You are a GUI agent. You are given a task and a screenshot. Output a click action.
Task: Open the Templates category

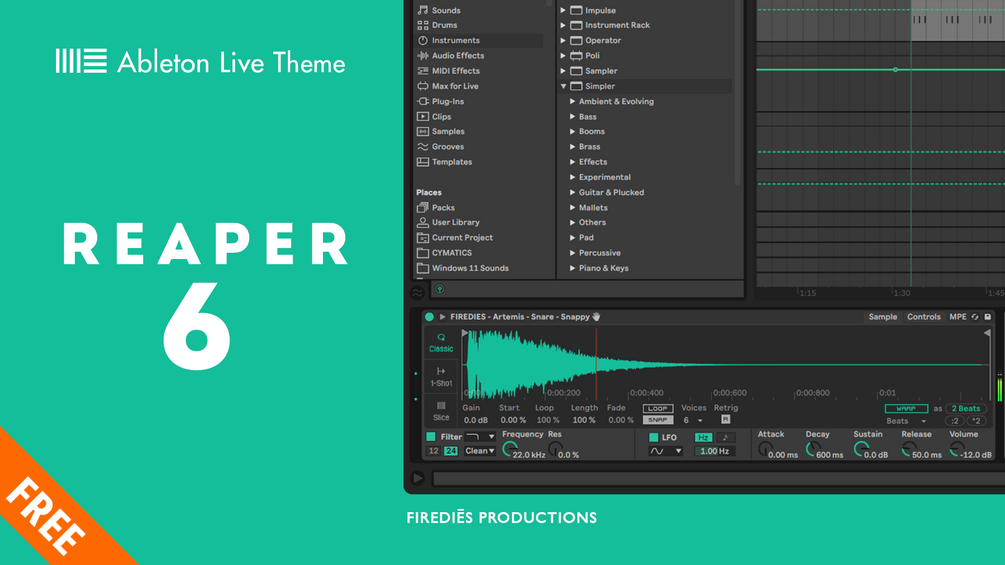[445, 162]
